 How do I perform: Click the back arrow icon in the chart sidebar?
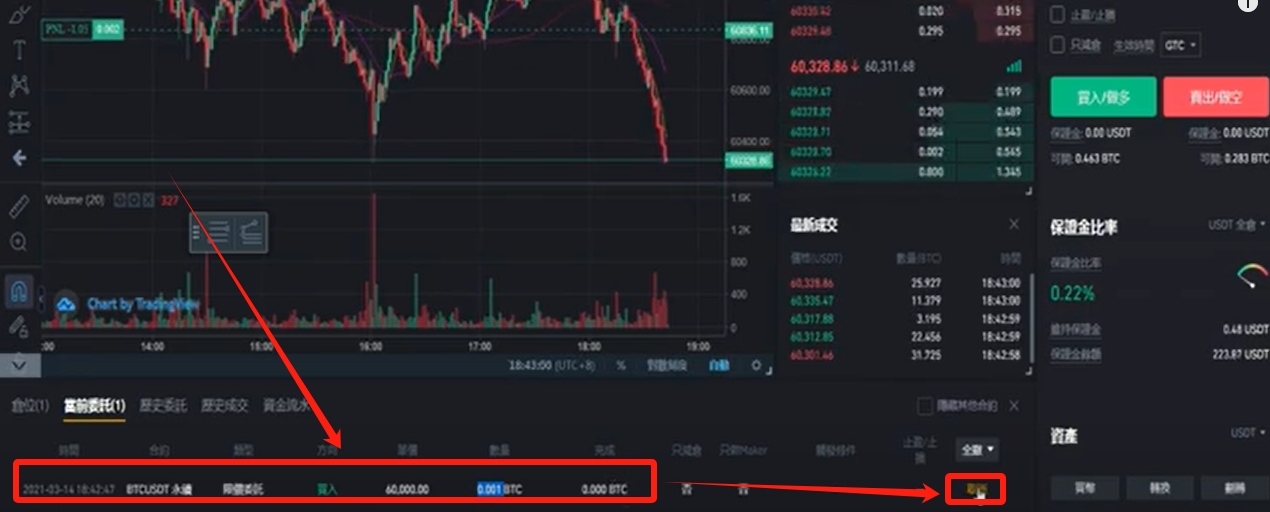(x=19, y=158)
